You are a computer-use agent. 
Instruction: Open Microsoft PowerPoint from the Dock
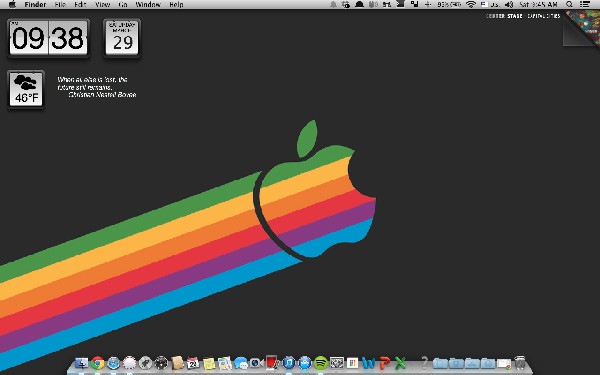(x=385, y=362)
